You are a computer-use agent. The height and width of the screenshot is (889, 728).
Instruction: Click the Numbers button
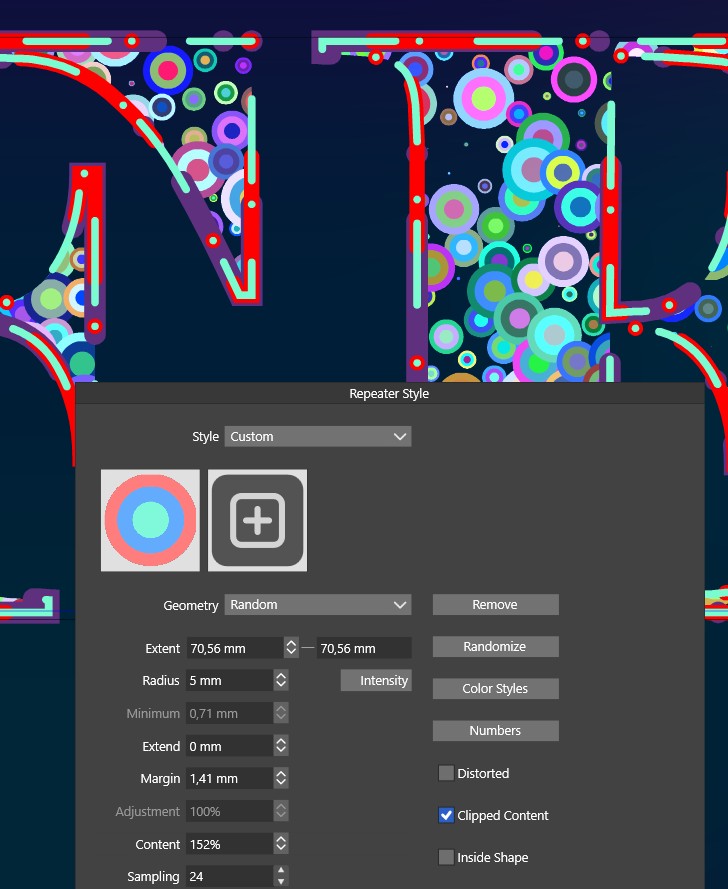(495, 731)
